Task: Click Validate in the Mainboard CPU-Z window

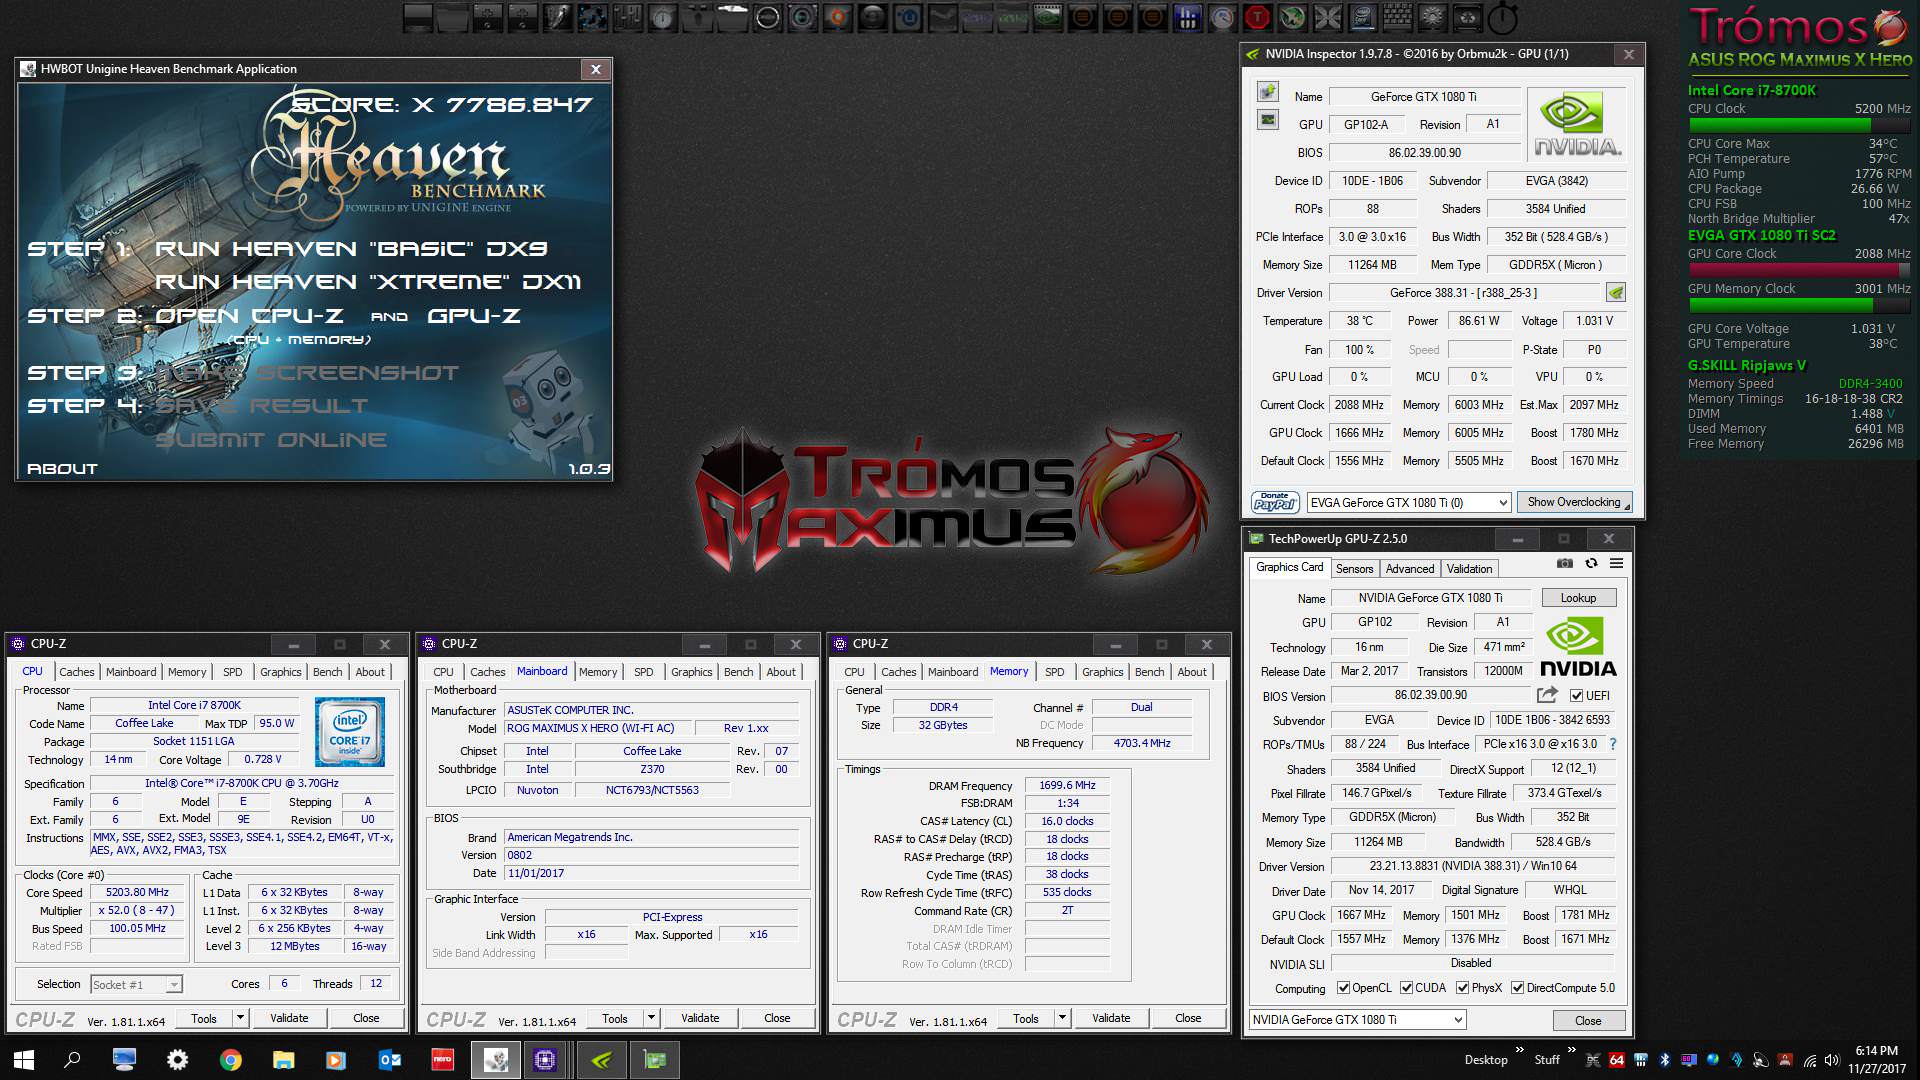Action: click(700, 1018)
